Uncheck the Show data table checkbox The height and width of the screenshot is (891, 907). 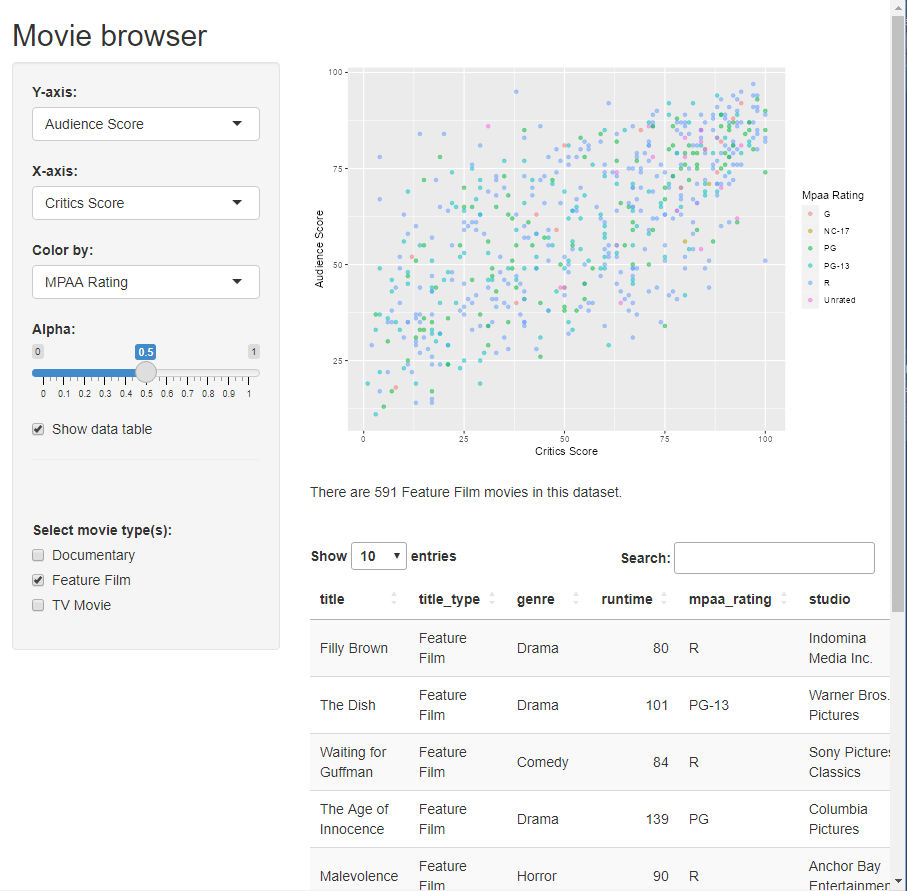(x=38, y=429)
